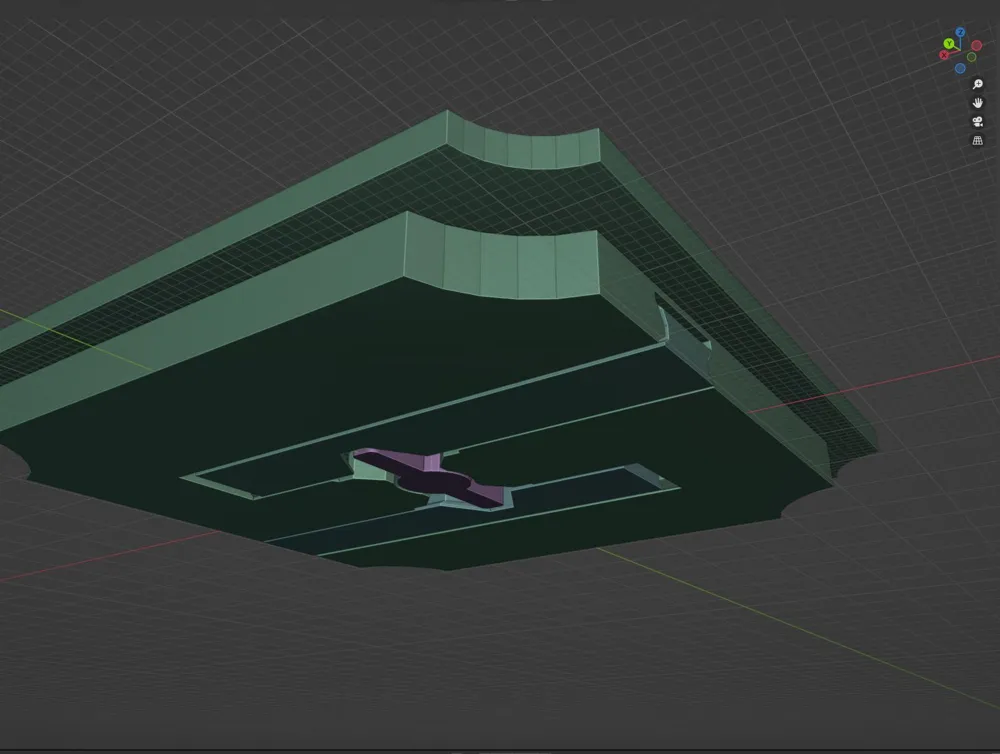
Task: Click the hand pan view icon
Action: click(x=978, y=103)
